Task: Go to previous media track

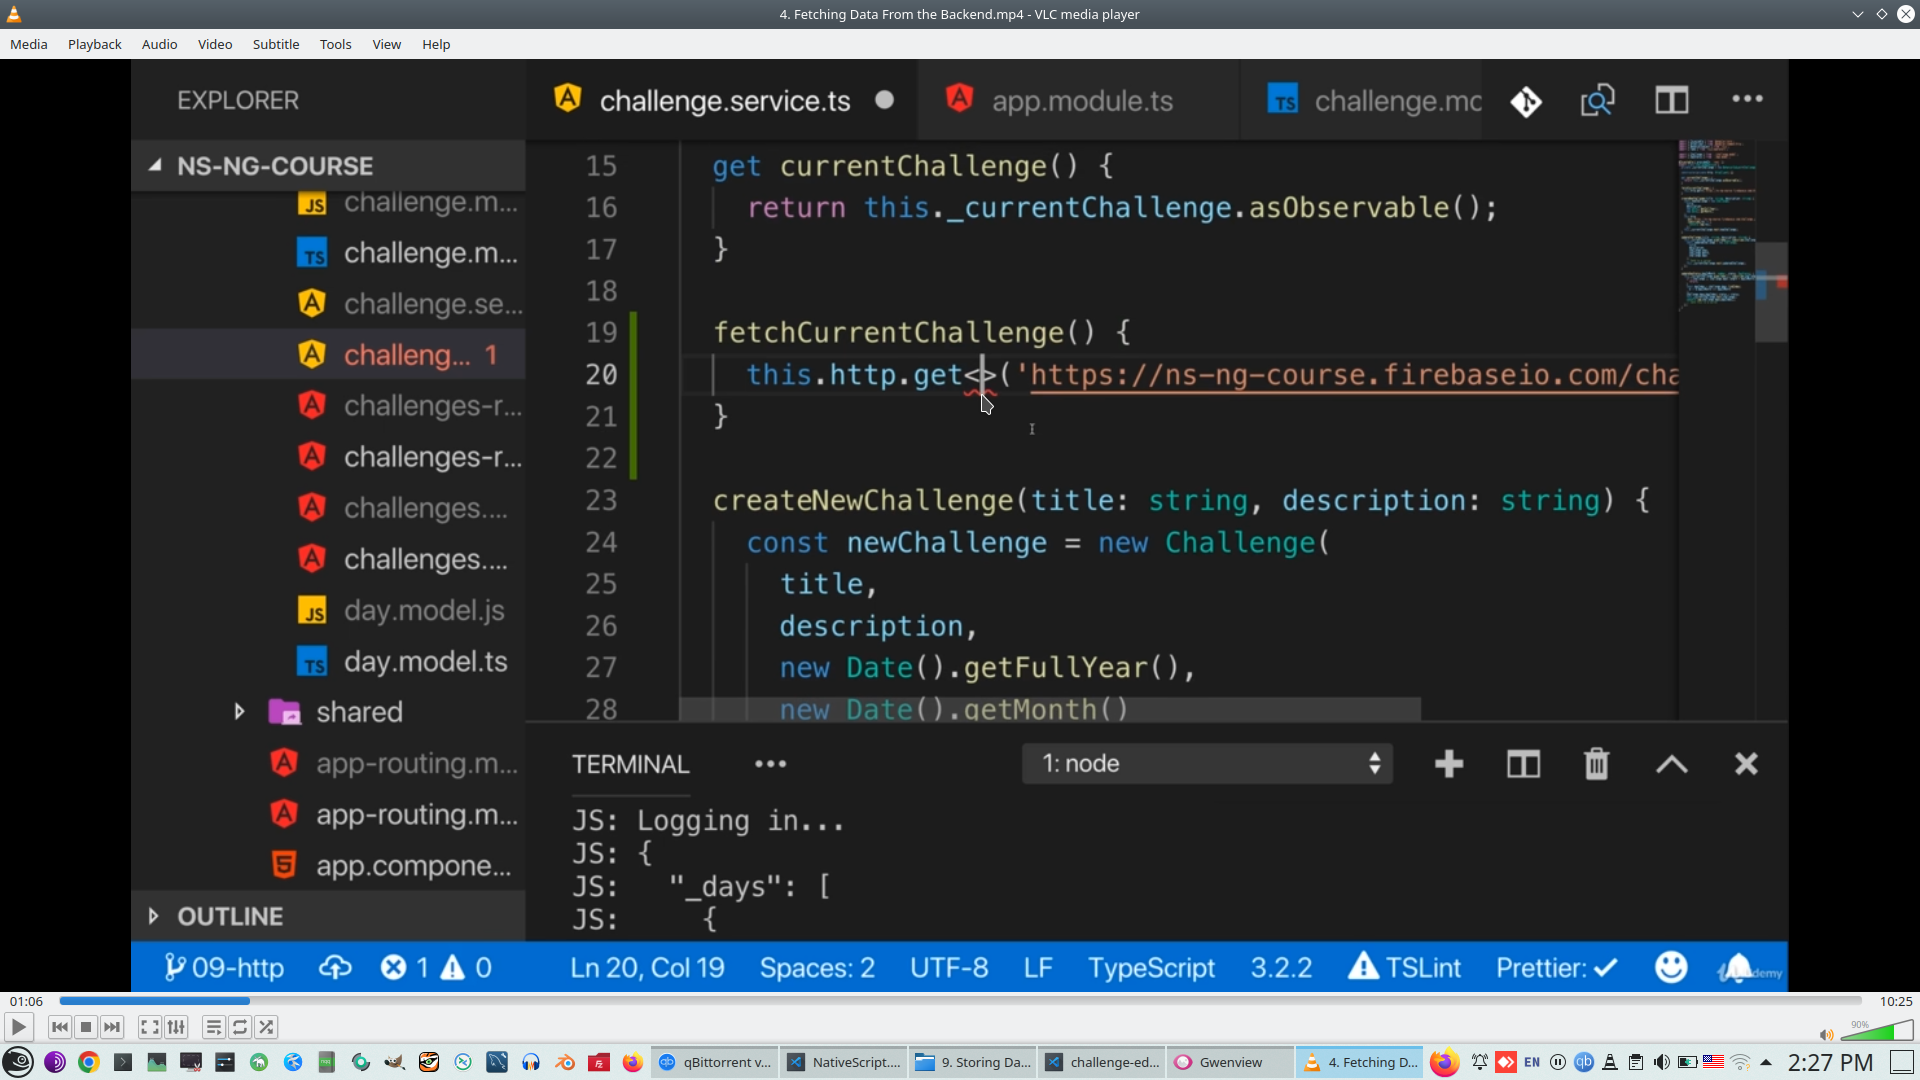Action: pos(60,1027)
